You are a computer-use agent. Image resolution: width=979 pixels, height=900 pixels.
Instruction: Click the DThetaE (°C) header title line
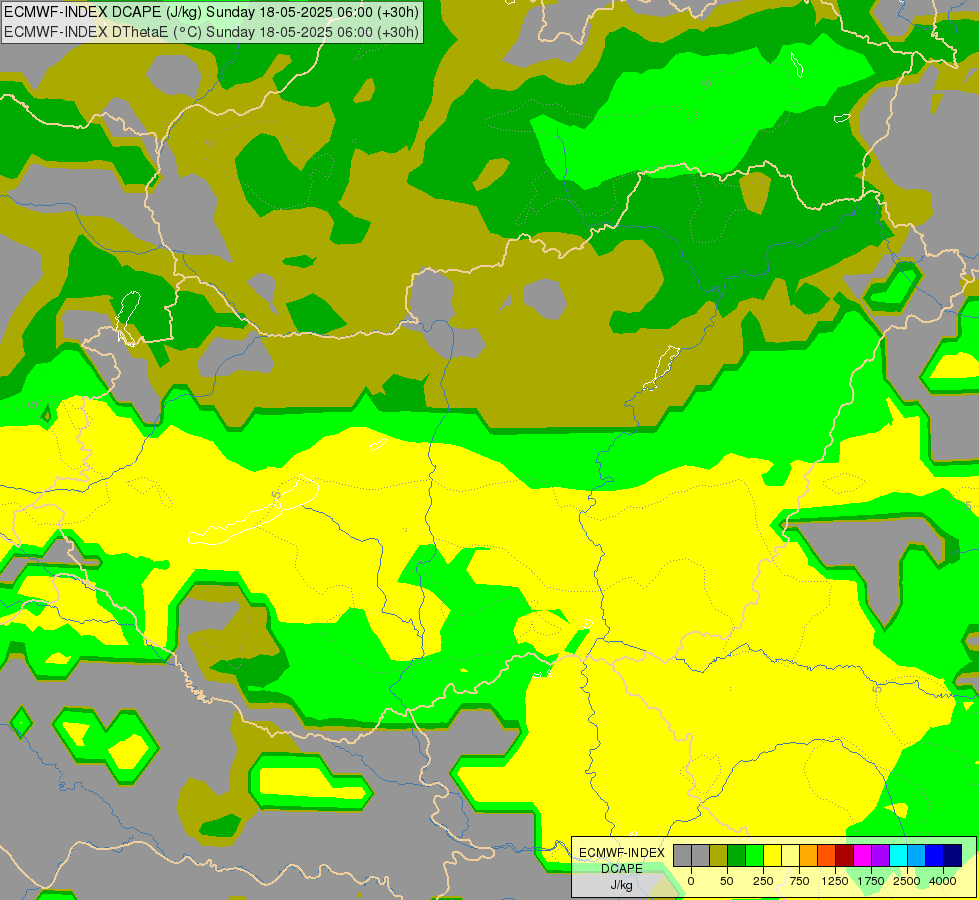click(x=211, y=32)
